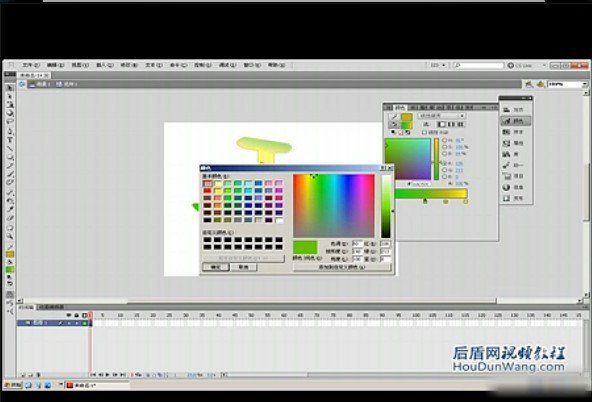The height and width of the screenshot is (402, 592).
Task: Select the H hue radio button
Action: pos(444,140)
